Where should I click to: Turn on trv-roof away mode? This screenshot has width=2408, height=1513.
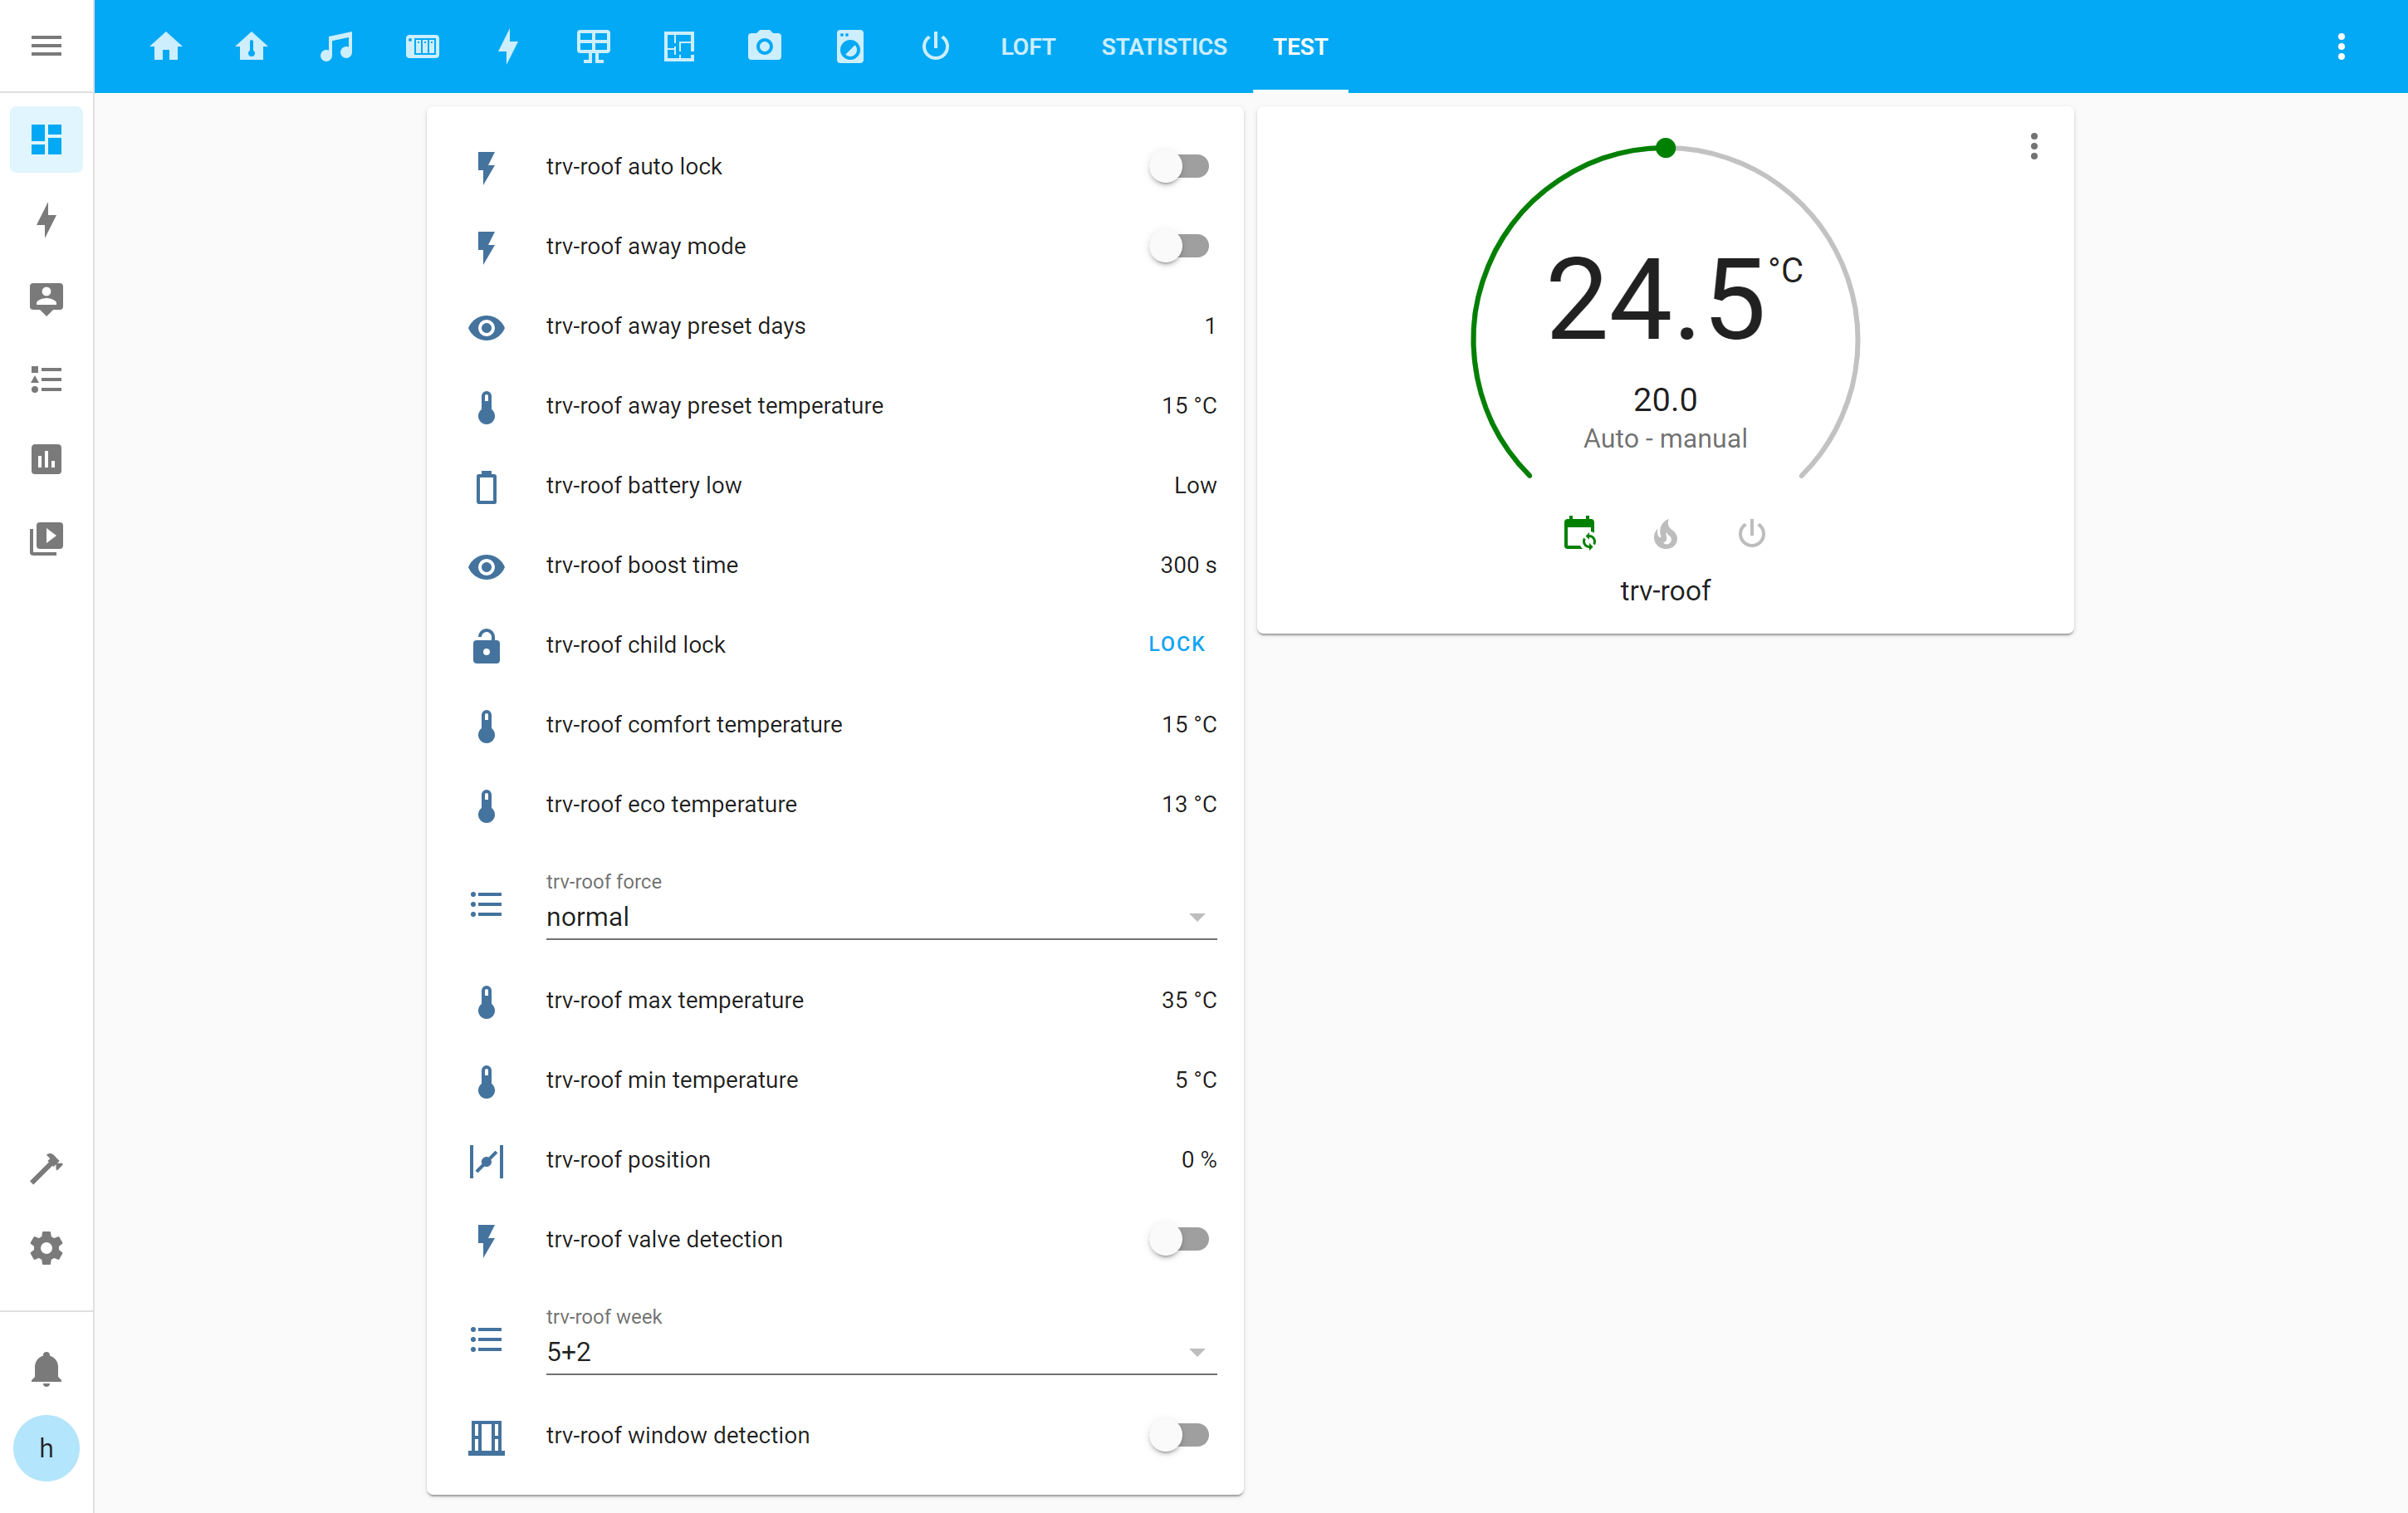[x=1180, y=246]
